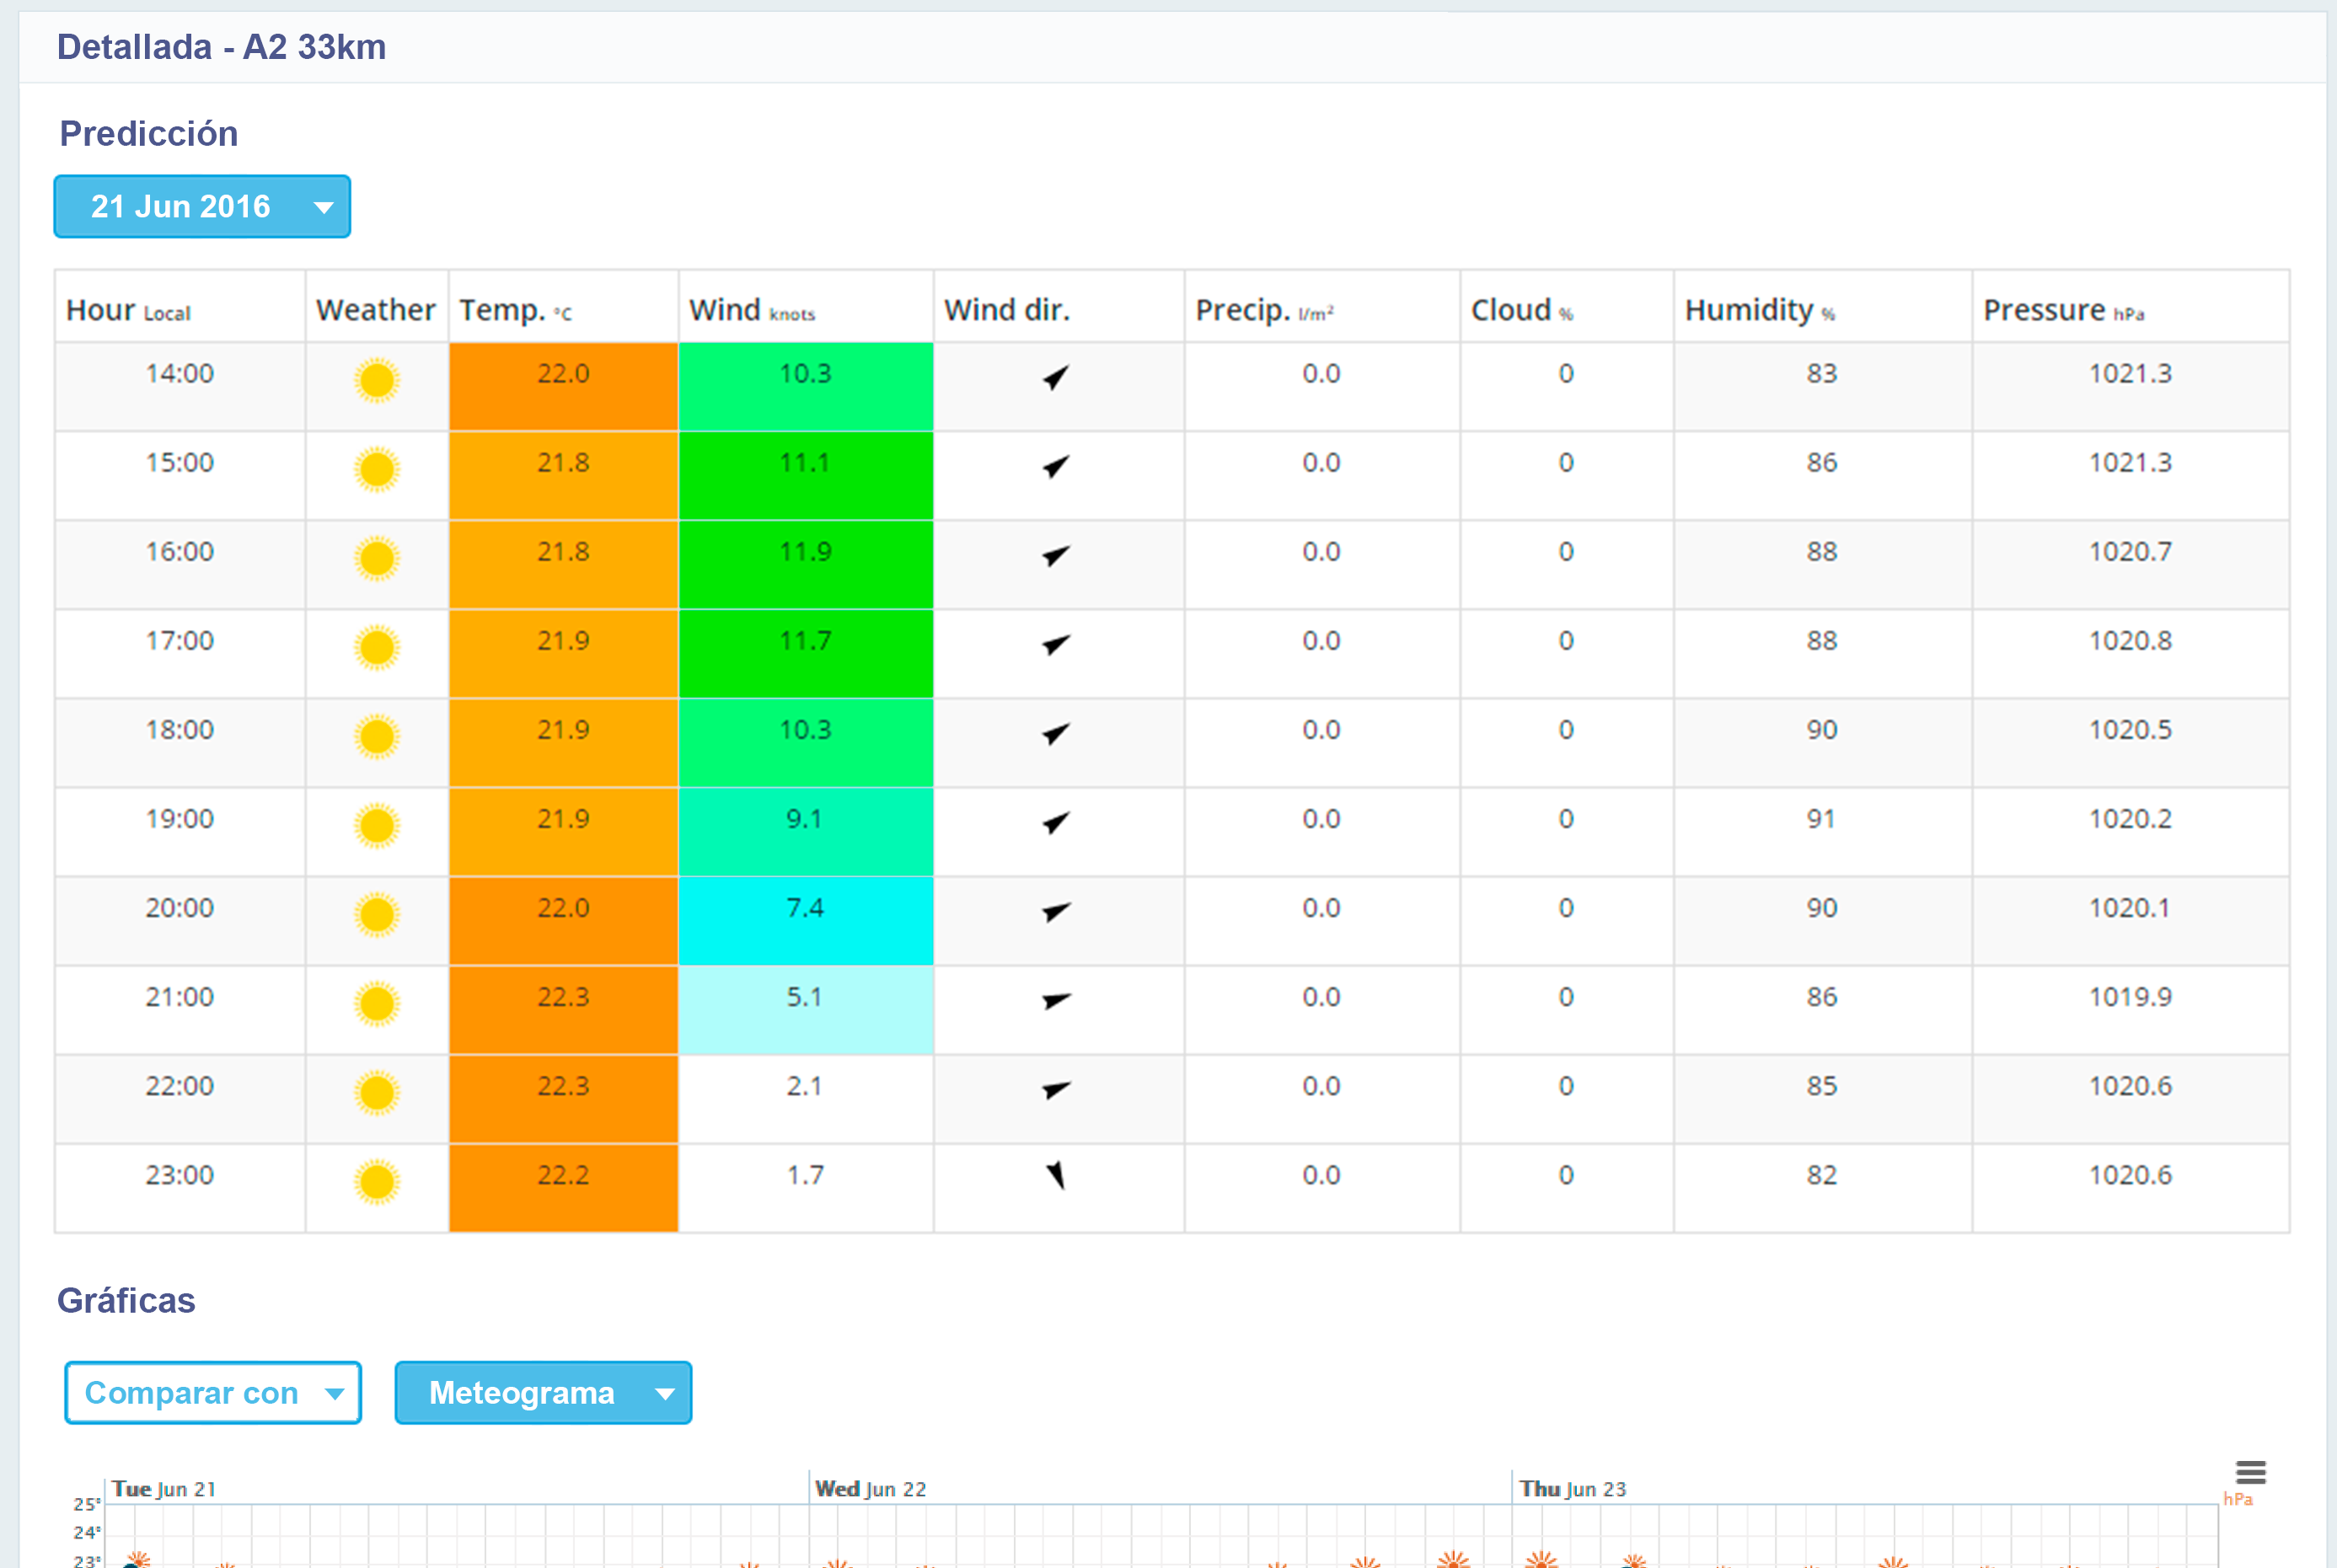Screen dimensions: 2337x1568
Task: Open the 21 Jun 2016 date dropdown
Action: (202, 207)
